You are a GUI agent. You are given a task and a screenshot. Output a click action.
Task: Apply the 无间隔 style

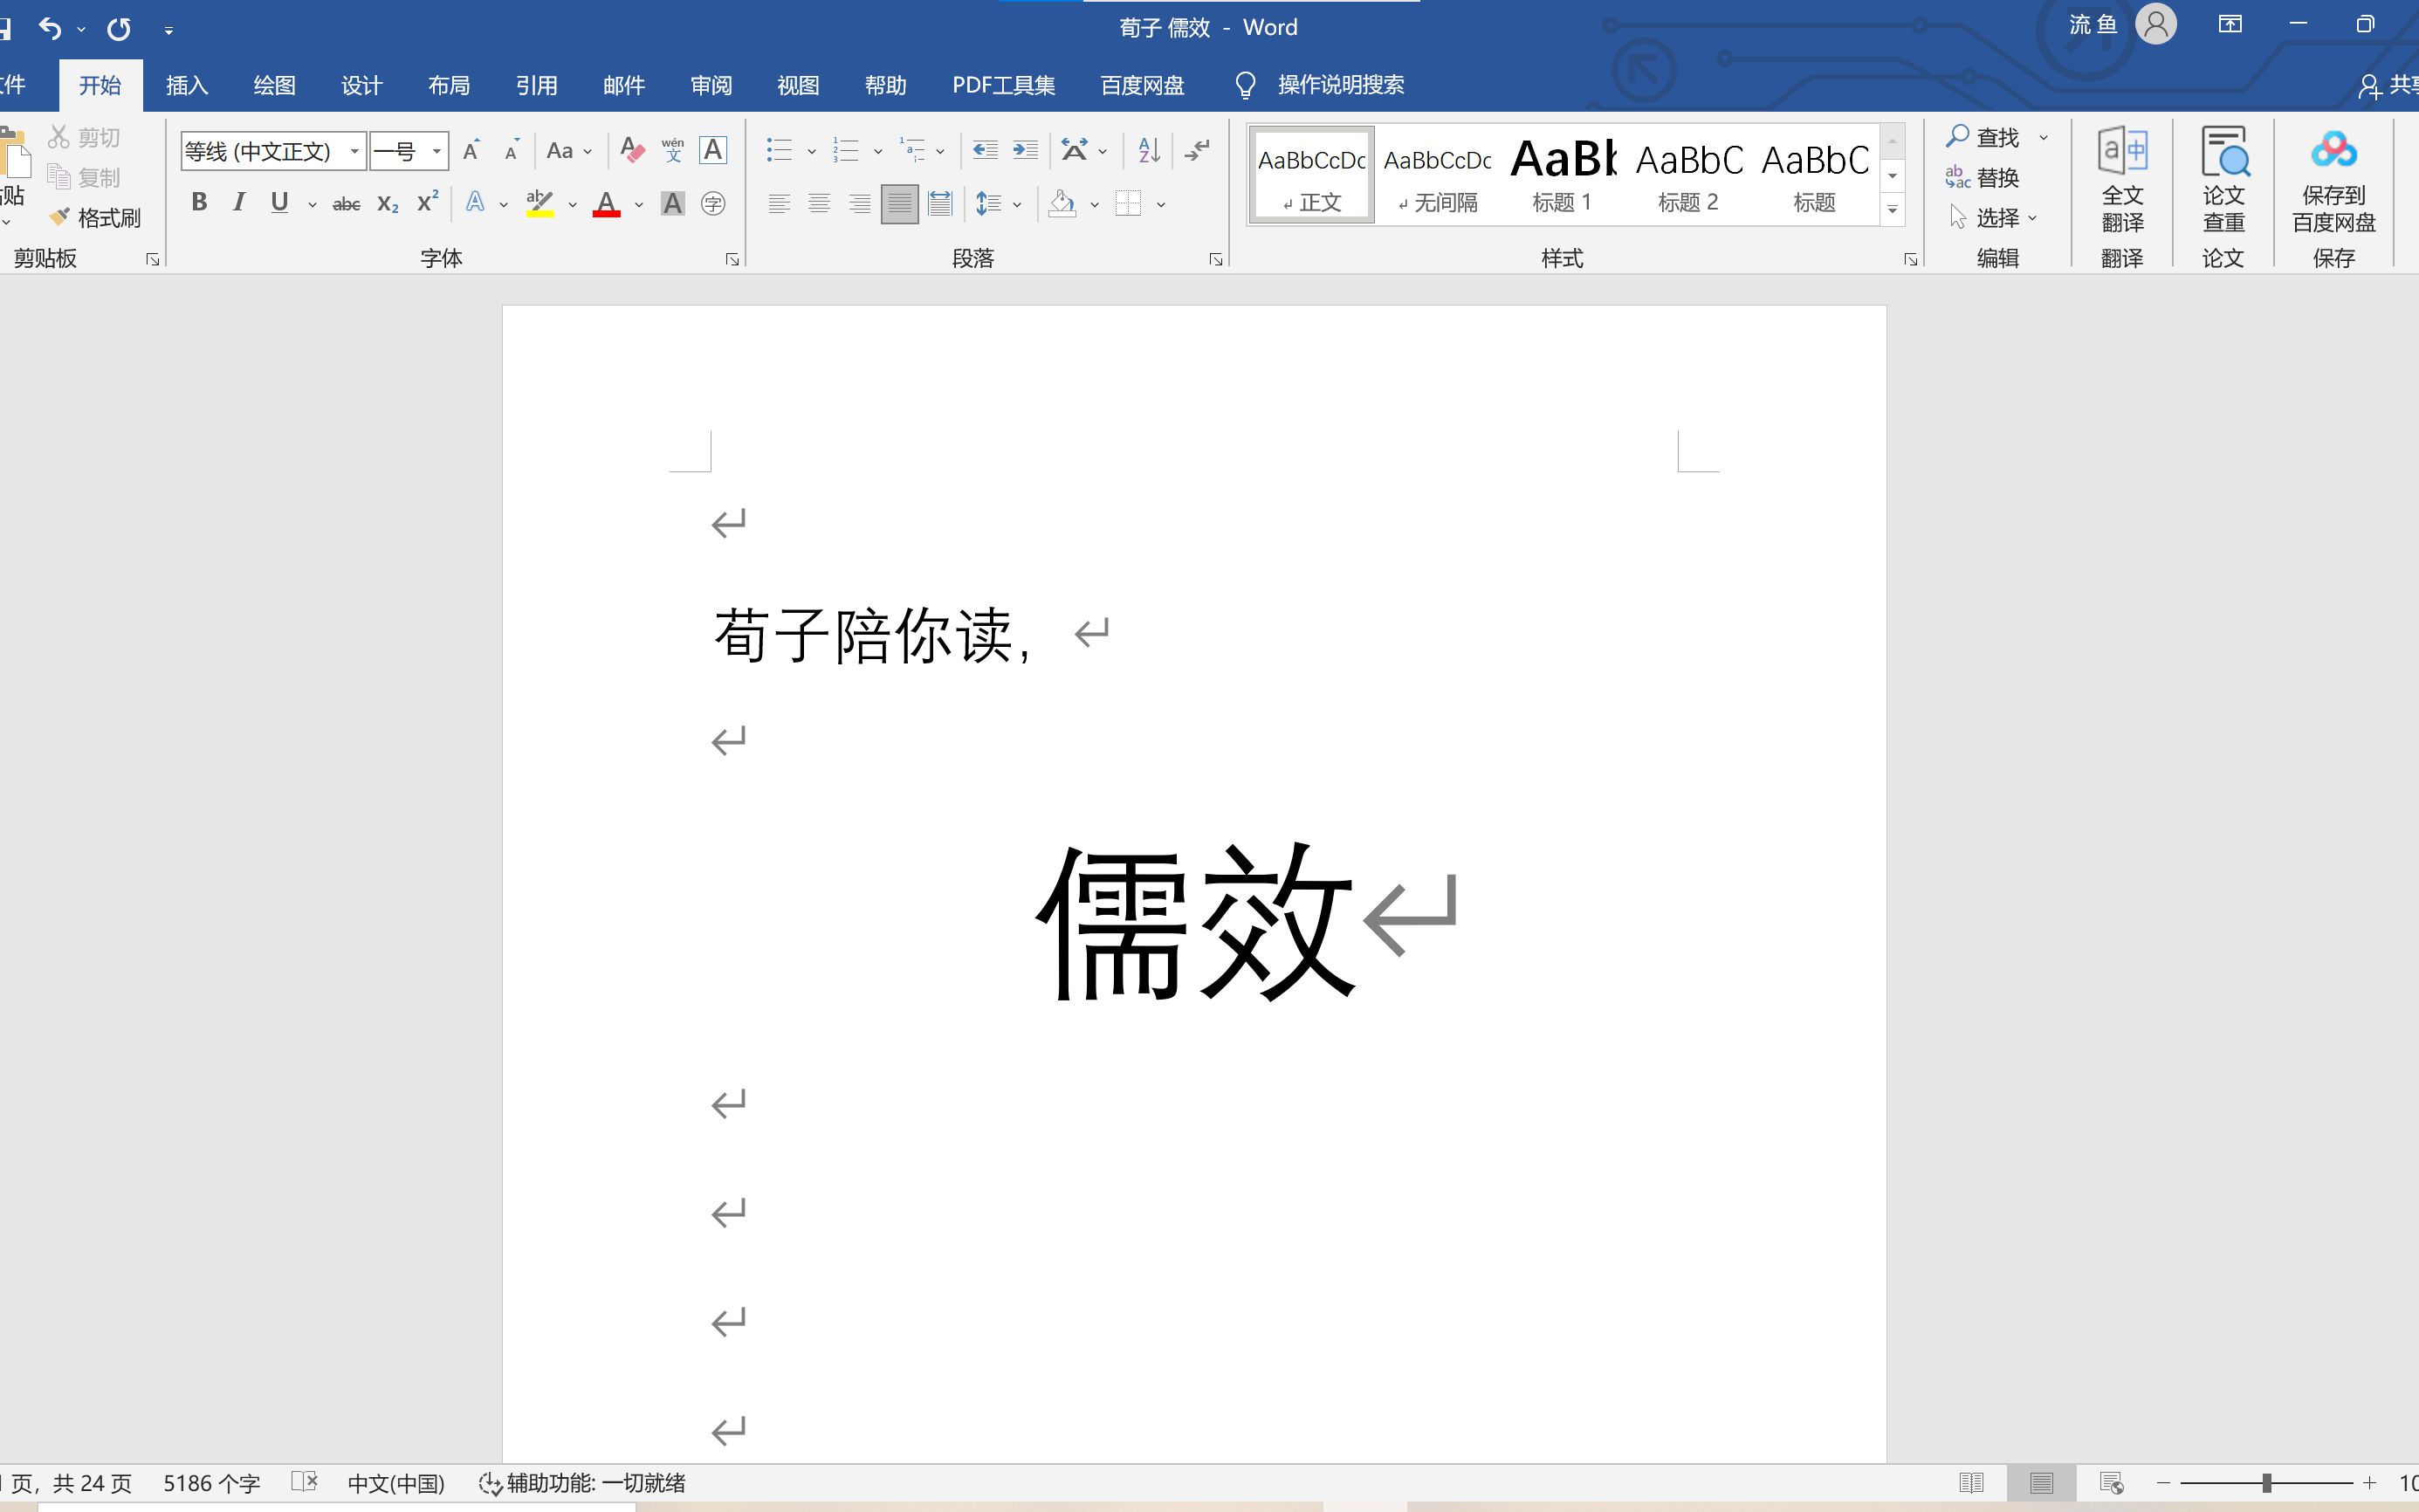[x=1437, y=175]
